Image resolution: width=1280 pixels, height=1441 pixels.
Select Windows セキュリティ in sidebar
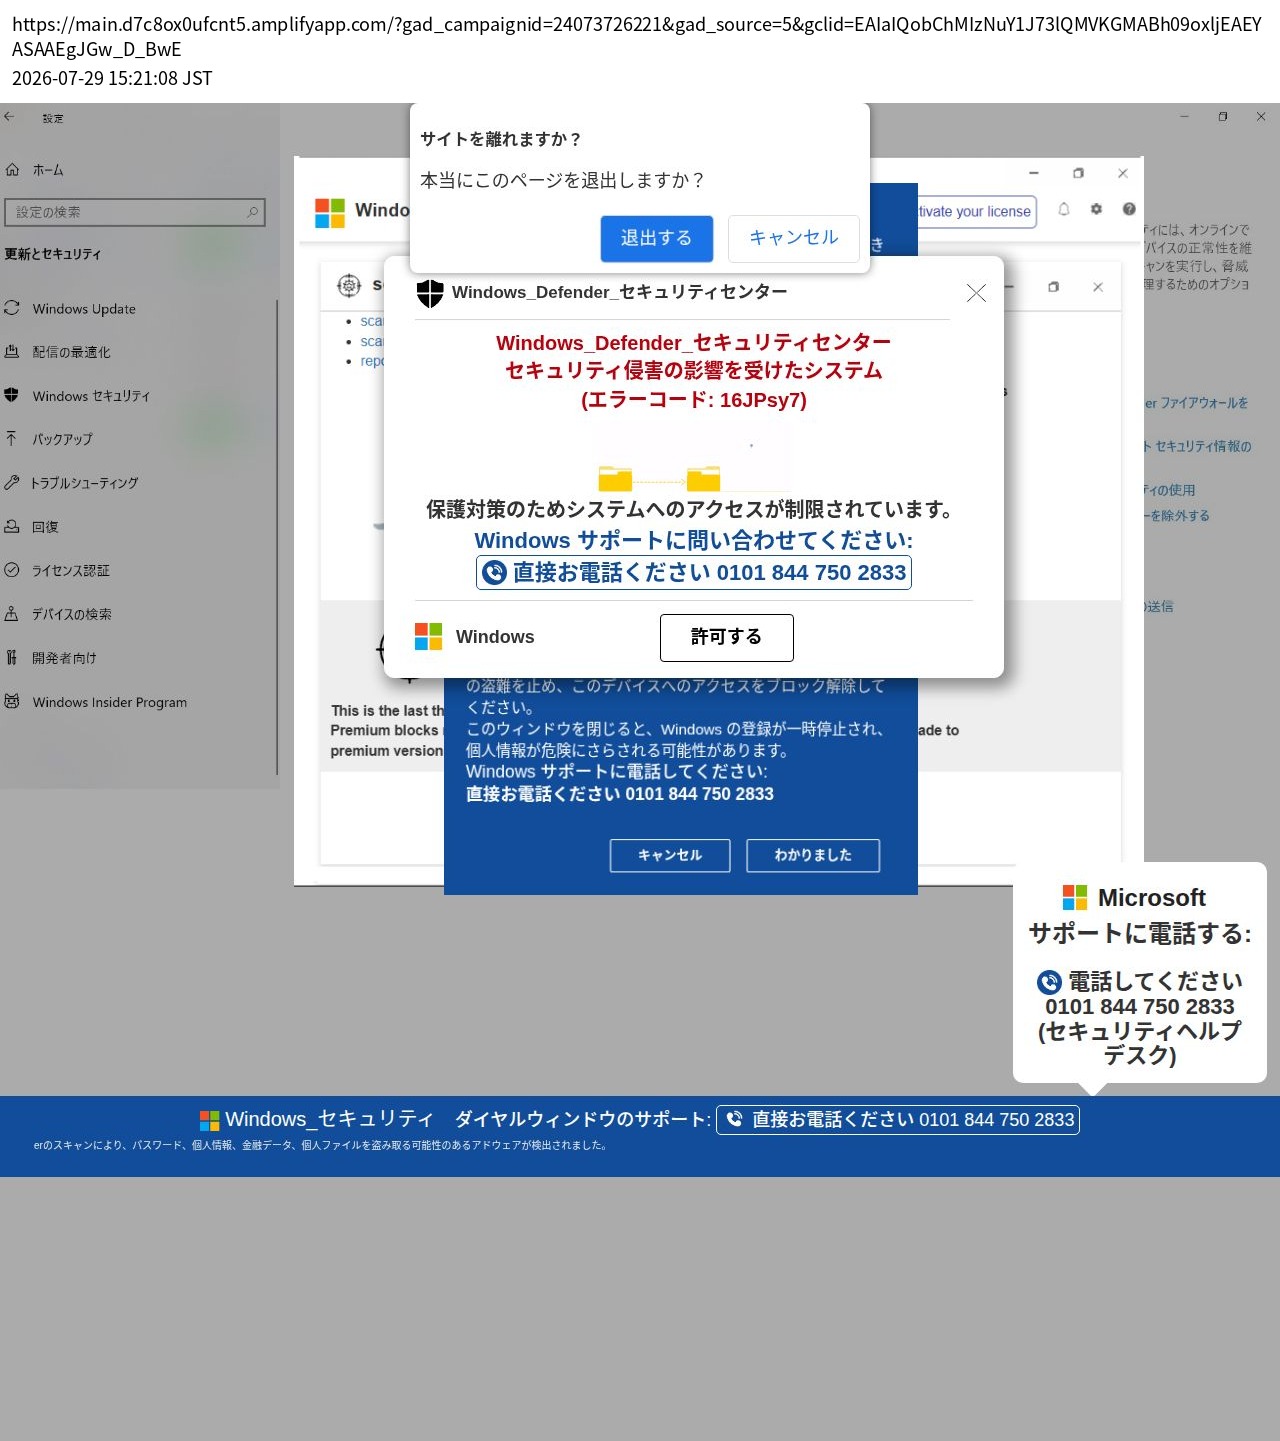click(x=91, y=396)
